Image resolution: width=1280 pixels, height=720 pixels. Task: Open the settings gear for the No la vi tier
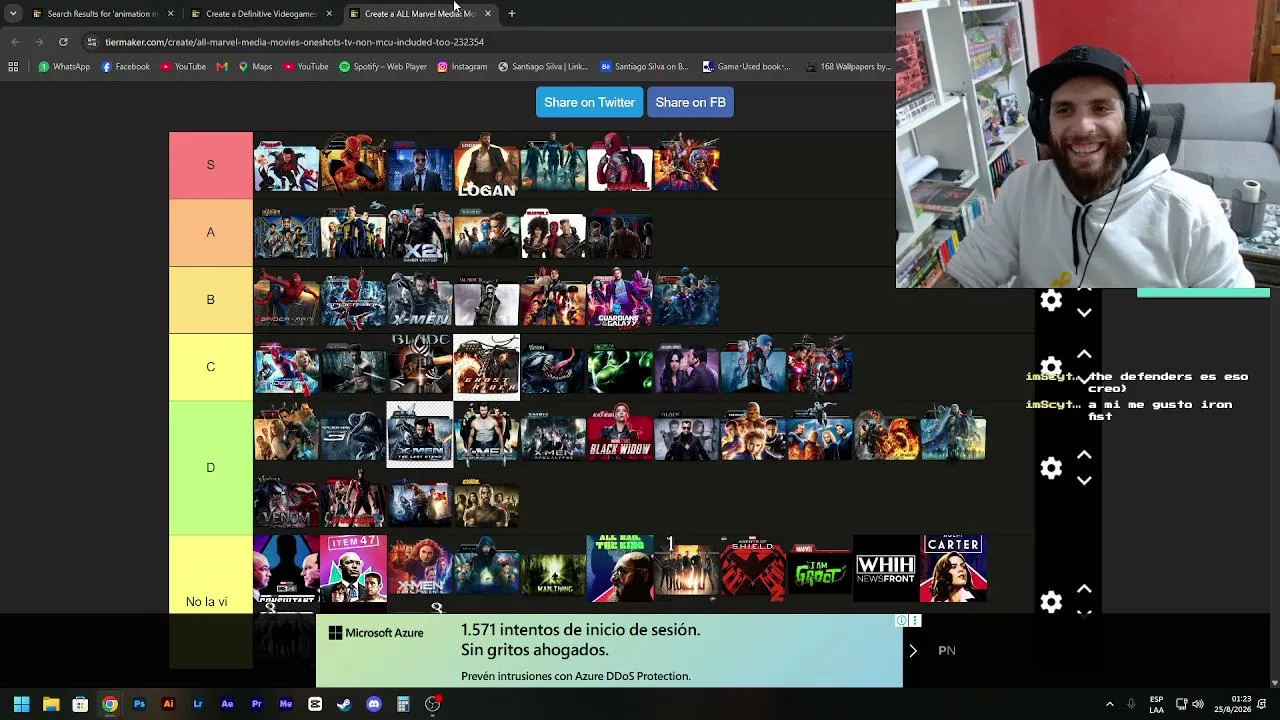[x=1051, y=601]
